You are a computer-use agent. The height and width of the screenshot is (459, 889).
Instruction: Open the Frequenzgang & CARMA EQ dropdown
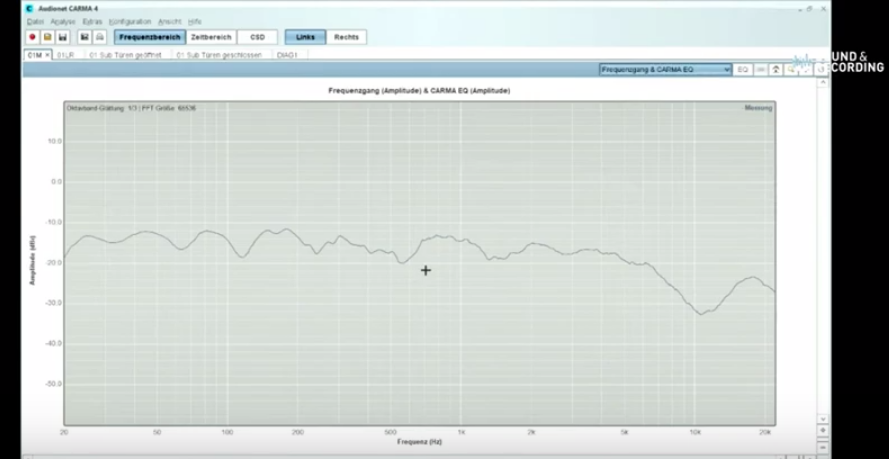click(665, 69)
